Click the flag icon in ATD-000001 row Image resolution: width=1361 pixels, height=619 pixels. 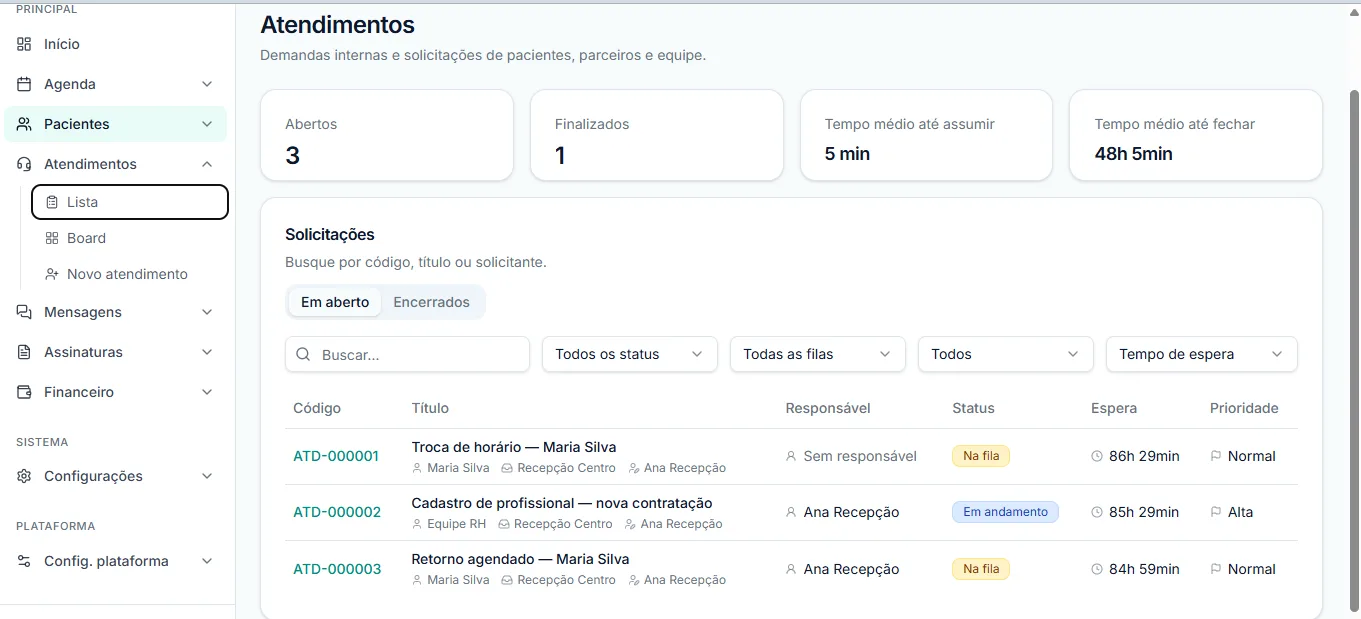1216,456
